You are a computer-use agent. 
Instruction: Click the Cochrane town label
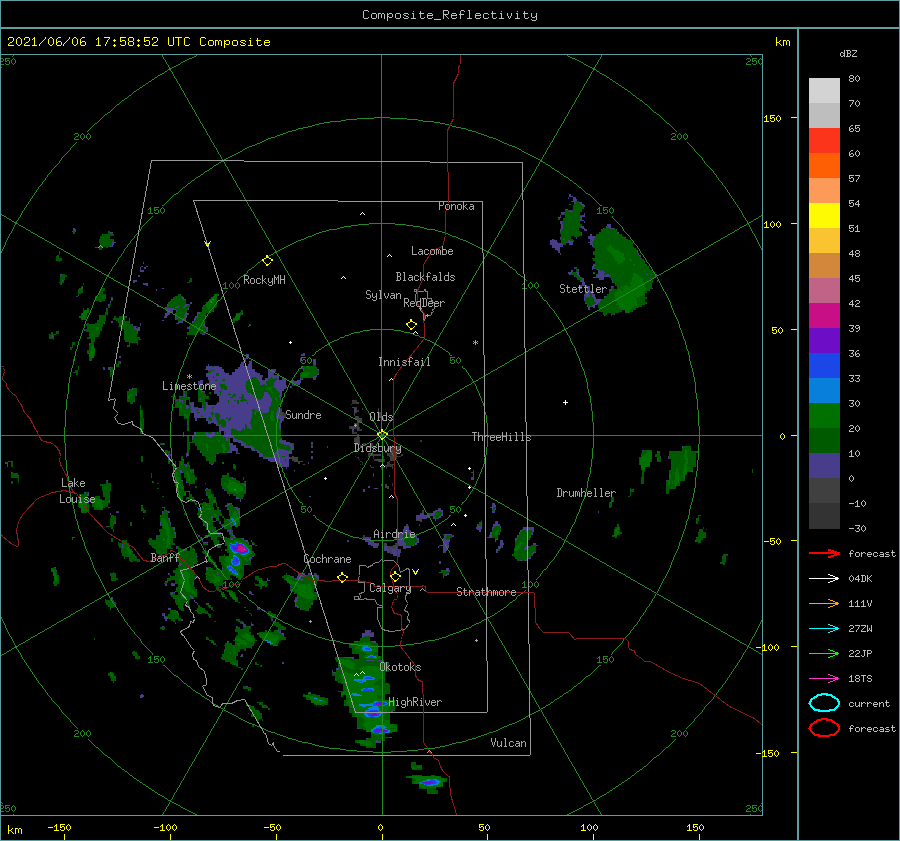(x=327, y=559)
